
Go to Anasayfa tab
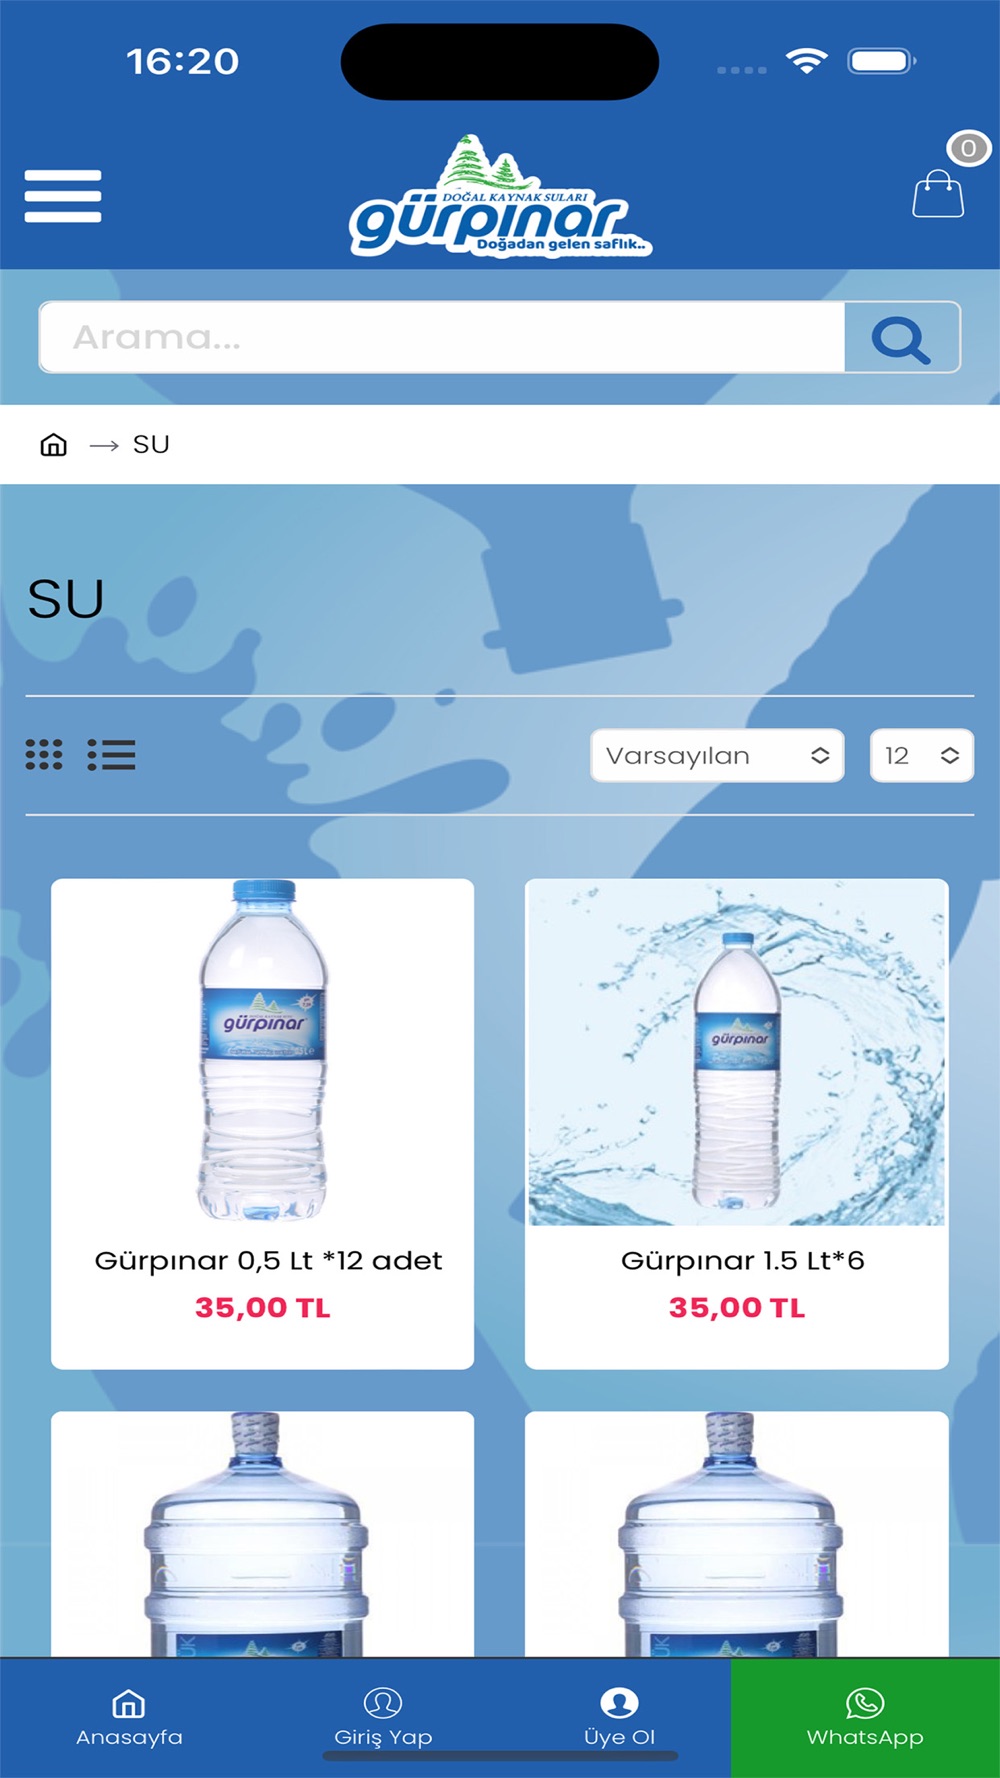tap(129, 1717)
